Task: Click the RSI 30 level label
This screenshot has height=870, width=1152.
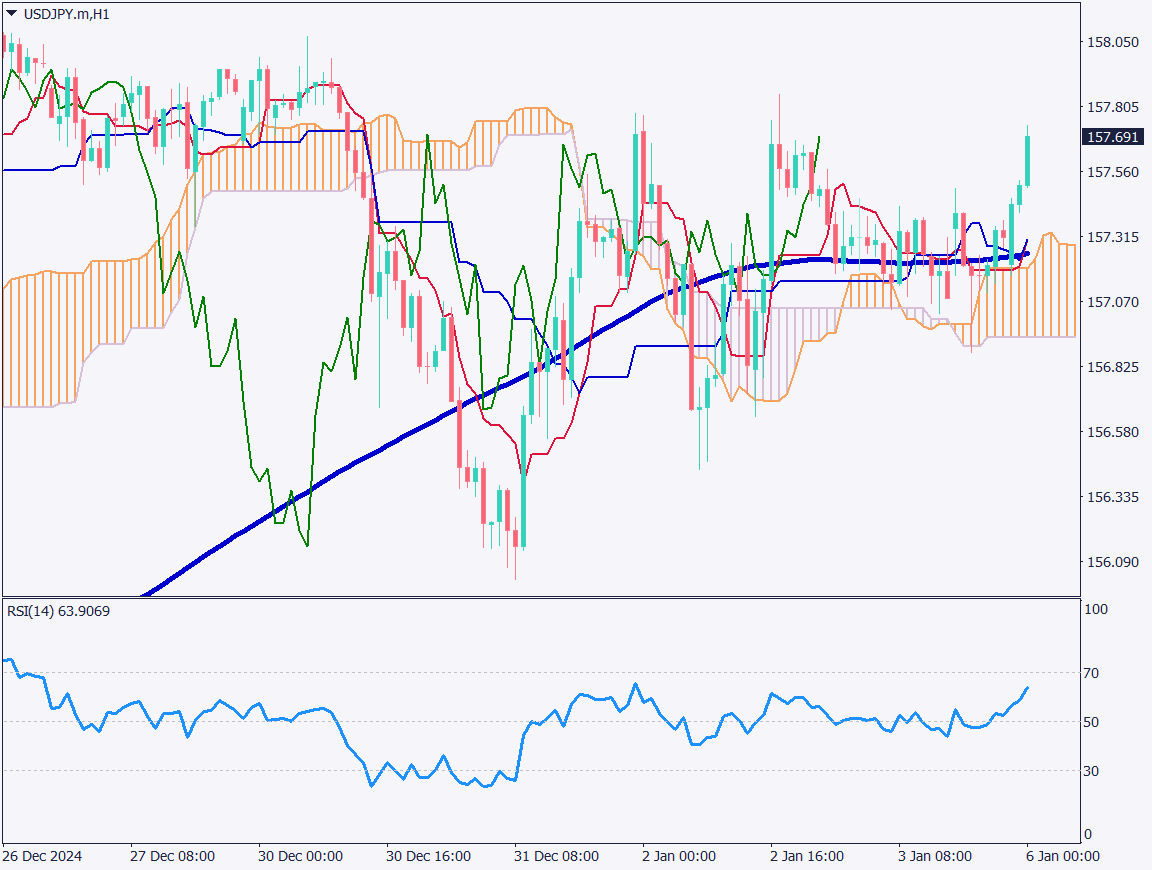Action: (1092, 771)
